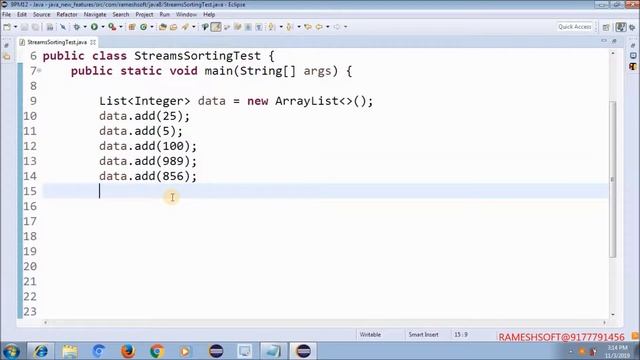This screenshot has width=640, height=360.
Task: Open Internet Explorer from taskbar
Action: [x=40, y=351]
